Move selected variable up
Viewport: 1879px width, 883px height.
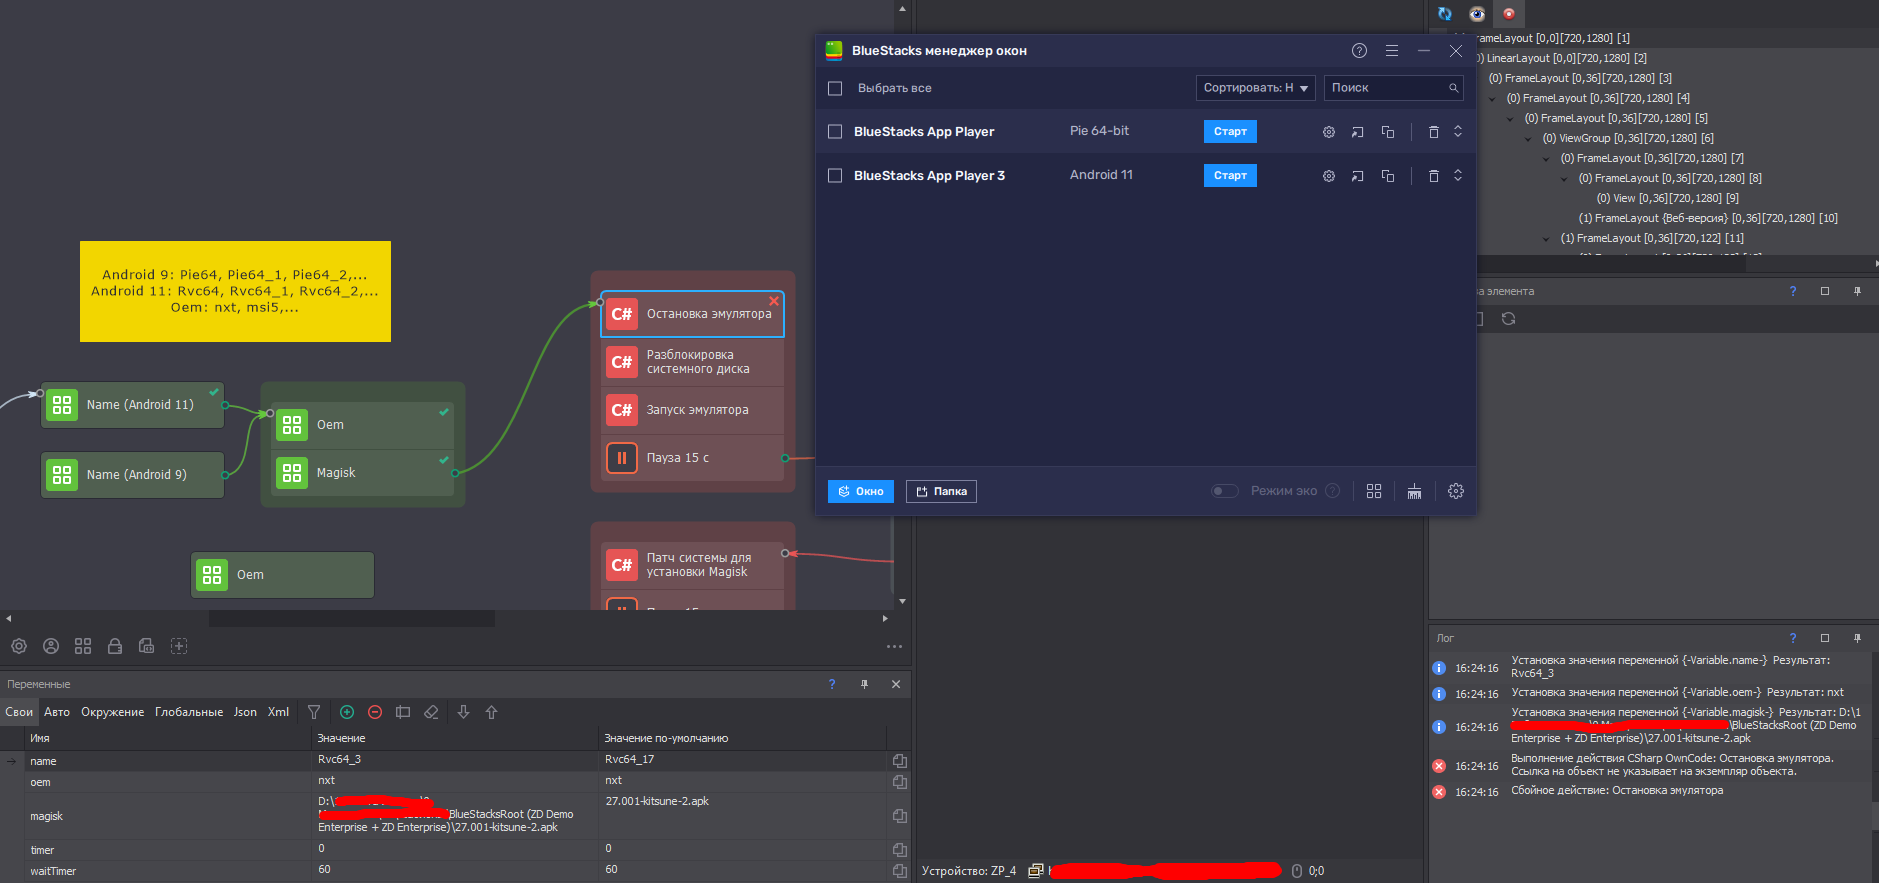click(x=491, y=712)
